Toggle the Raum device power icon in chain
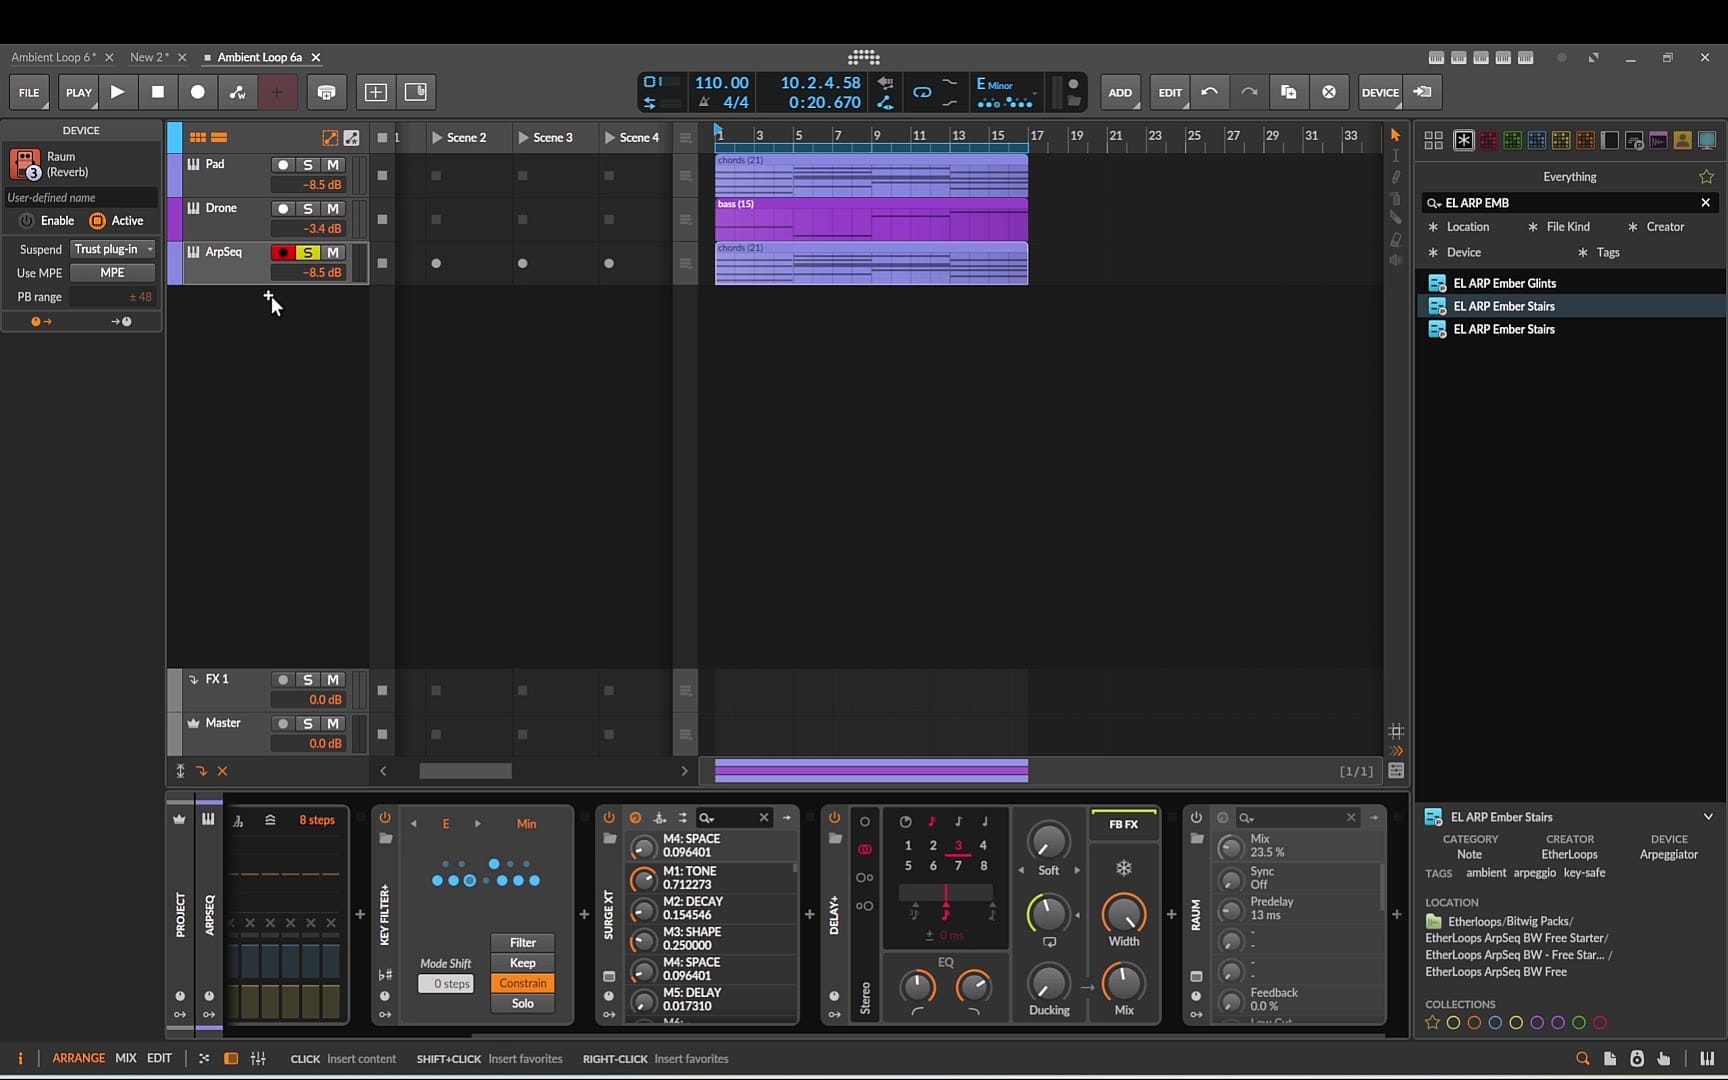The height and width of the screenshot is (1080, 1728). pos(1196,818)
